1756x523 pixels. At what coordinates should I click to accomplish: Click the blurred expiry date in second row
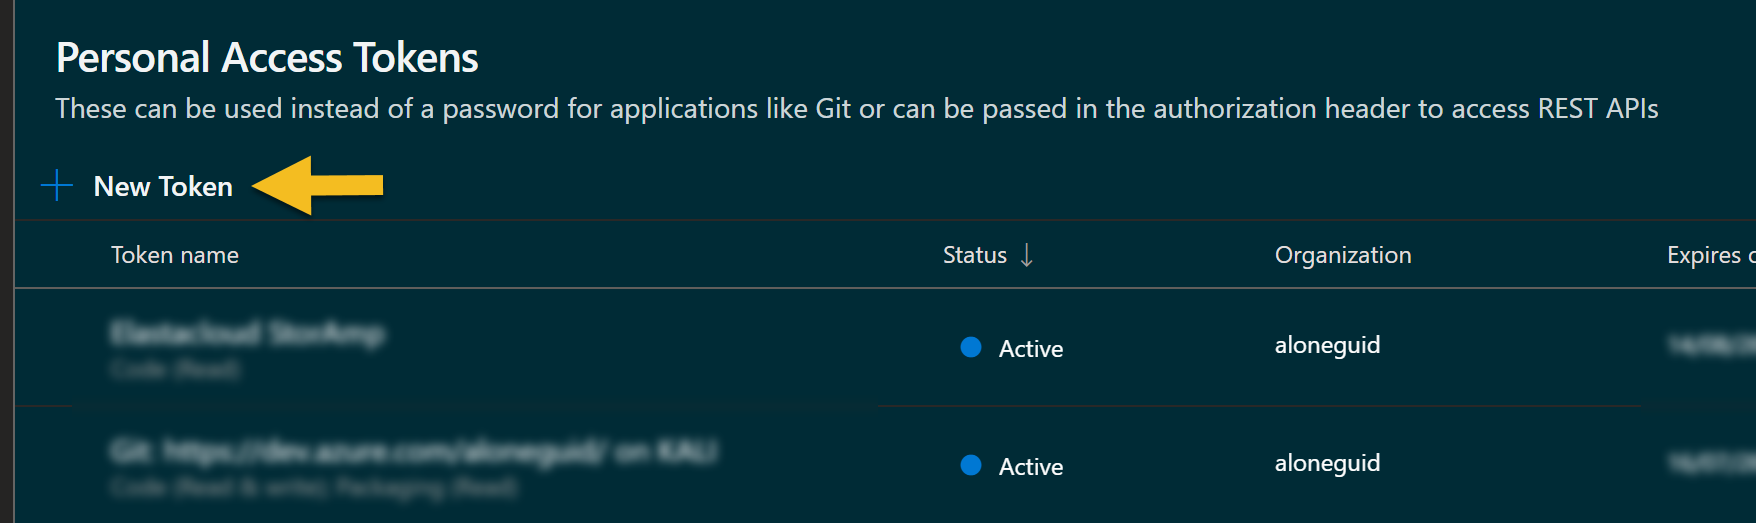click(1711, 463)
